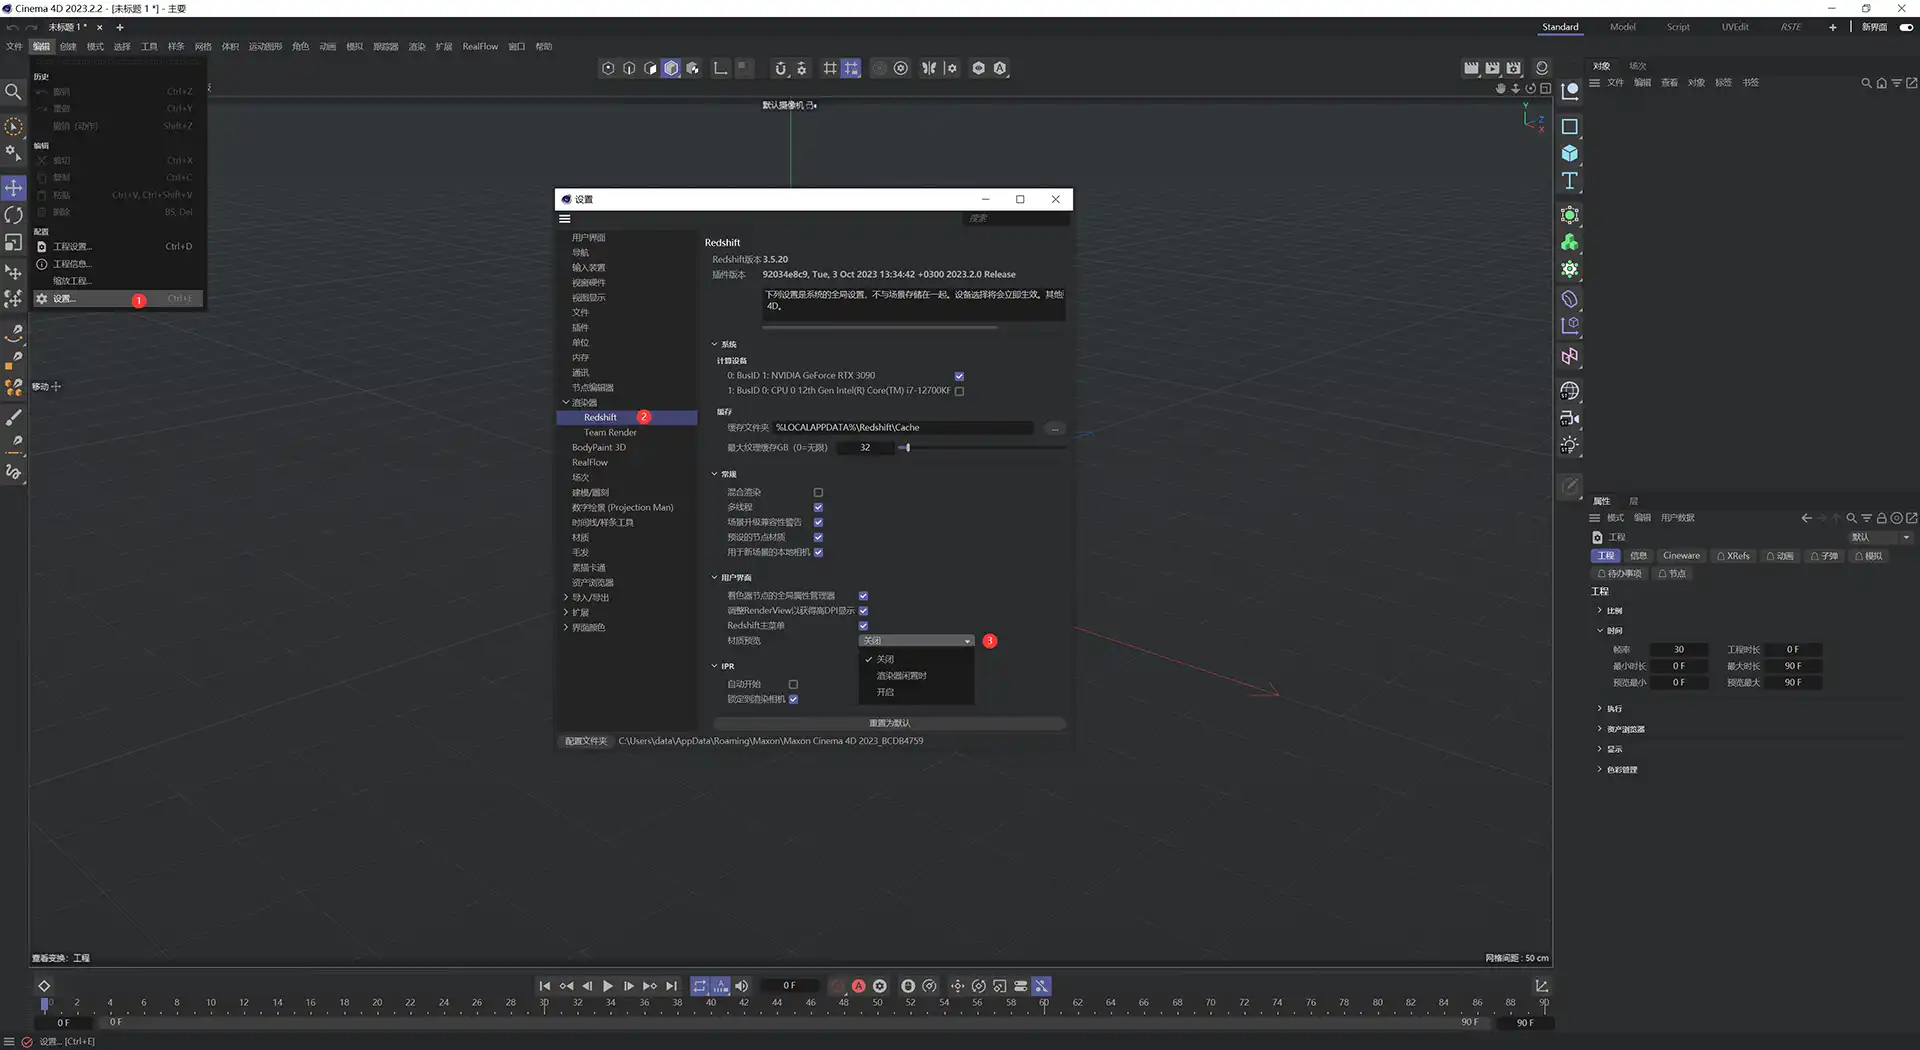Add a Text object from right toolbar

point(1570,181)
